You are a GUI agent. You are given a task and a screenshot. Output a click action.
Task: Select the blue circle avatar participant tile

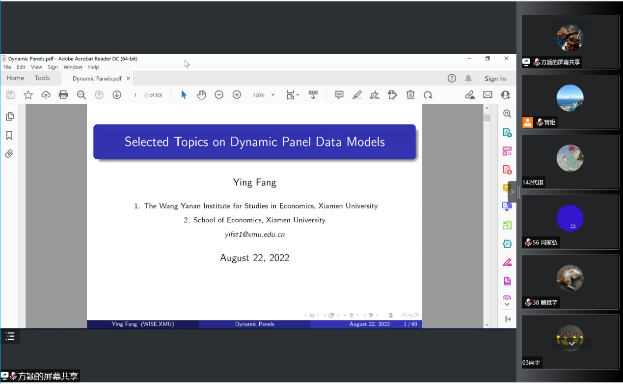pyautogui.click(x=570, y=221)
